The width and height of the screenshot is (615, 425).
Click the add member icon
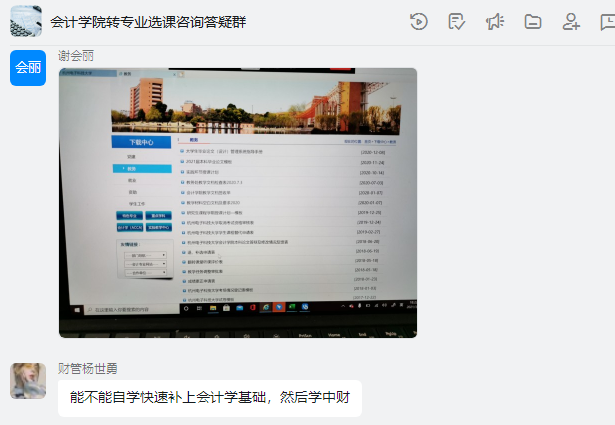click(571, 21)
